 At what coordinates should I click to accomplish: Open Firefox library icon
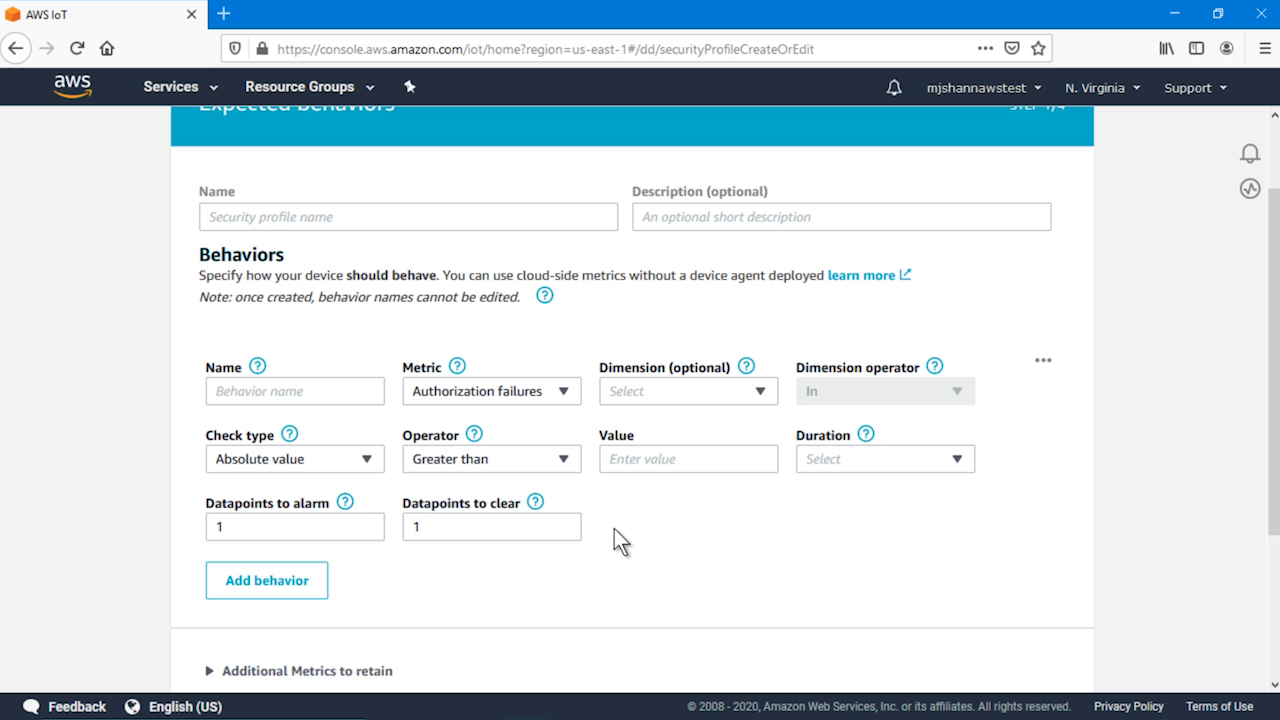pos(1167,48)
